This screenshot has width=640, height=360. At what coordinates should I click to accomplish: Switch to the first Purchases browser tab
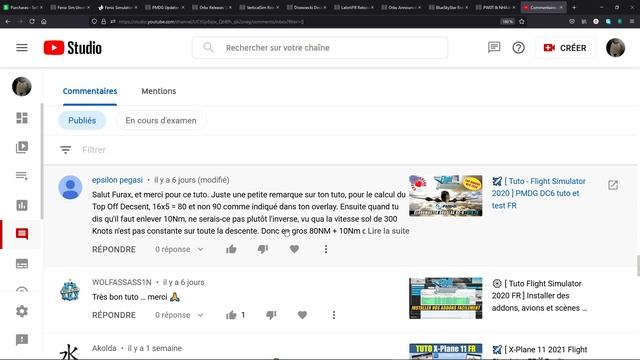pos(23,7)
